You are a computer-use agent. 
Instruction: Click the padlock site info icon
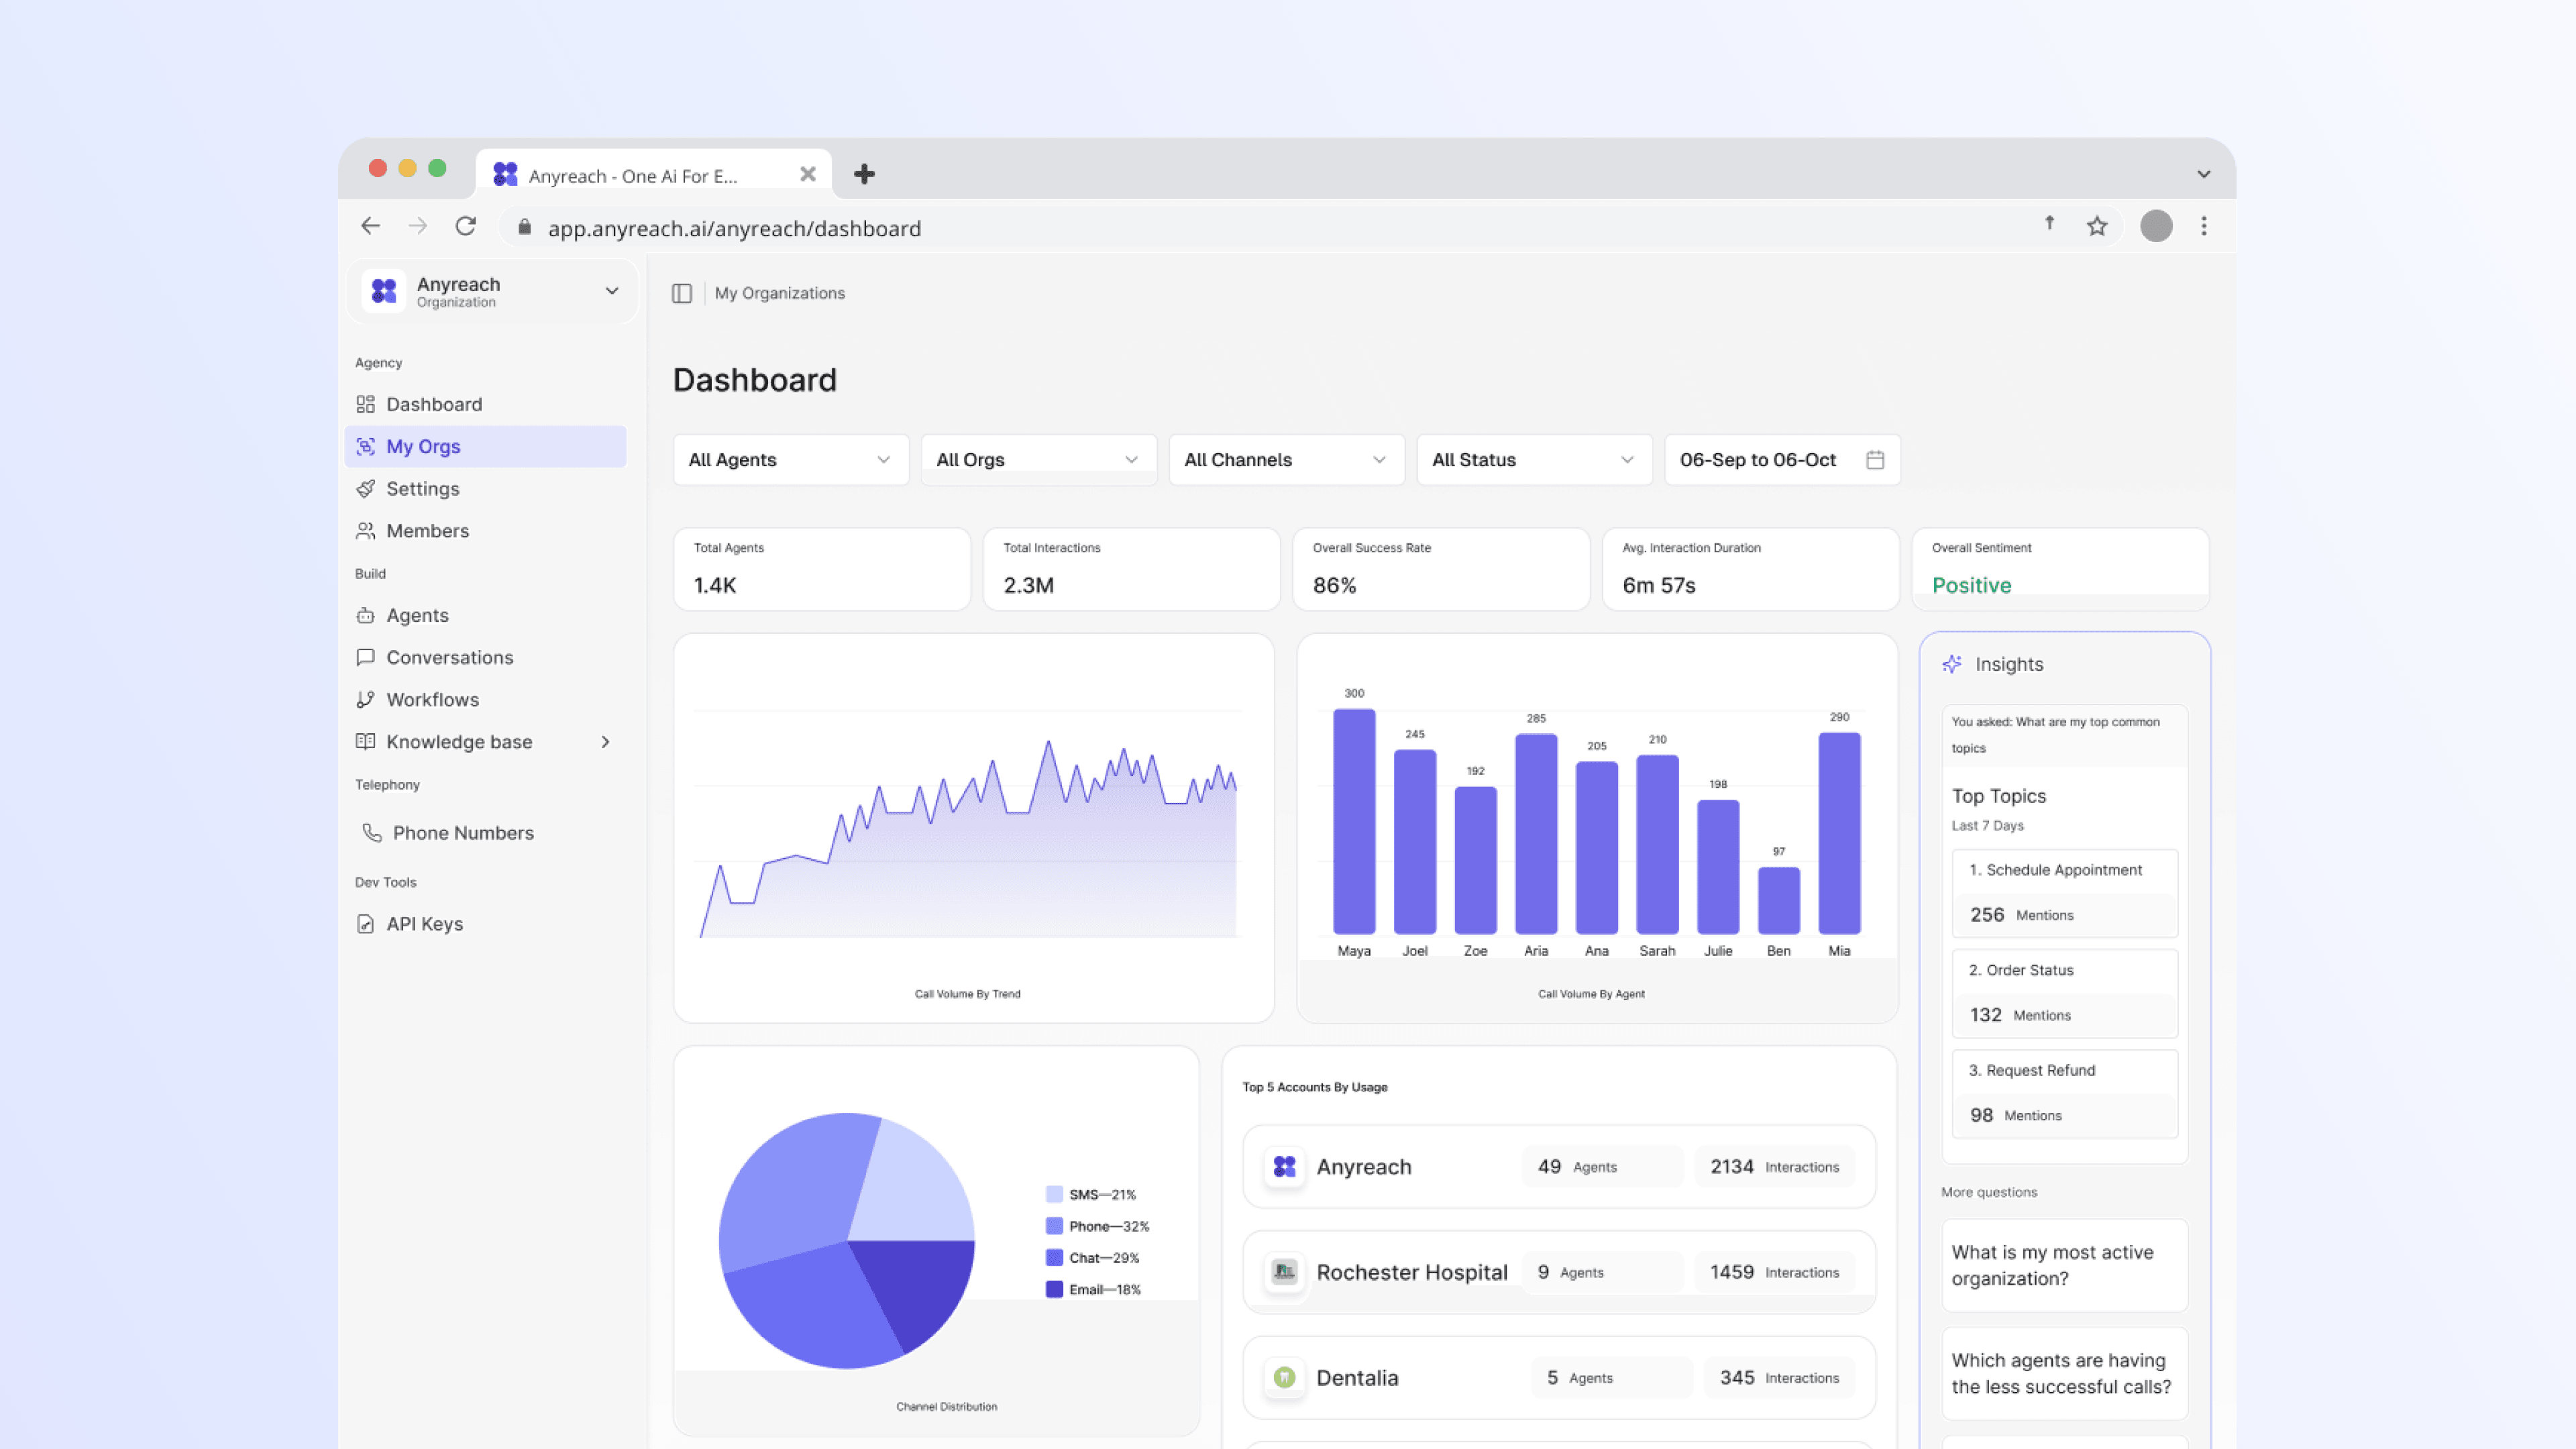coord(524,227)
